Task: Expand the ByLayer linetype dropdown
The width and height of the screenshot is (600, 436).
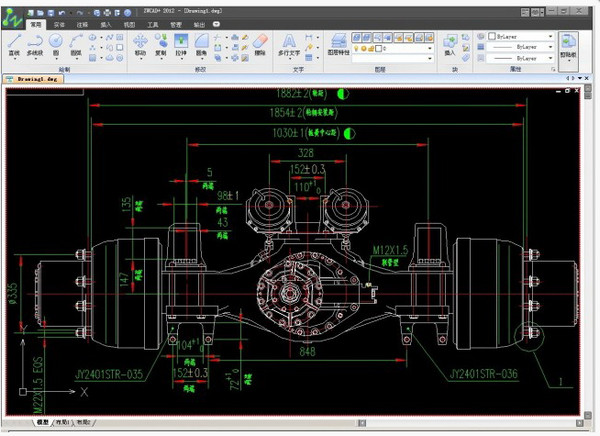Action: [550, 47]
